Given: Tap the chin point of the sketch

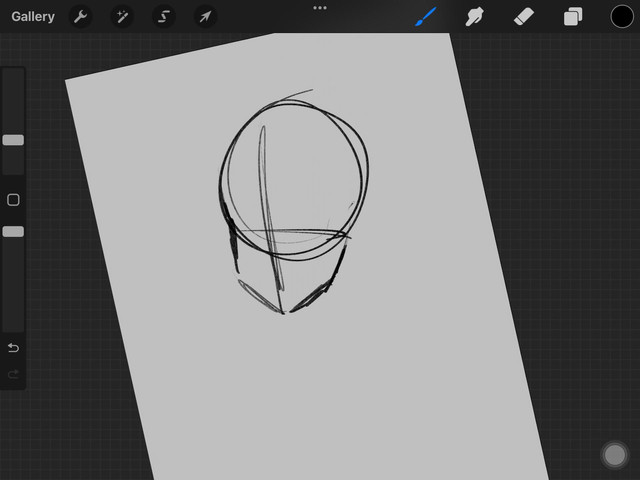Looking at the screenshot, I should tap(284, 312).
